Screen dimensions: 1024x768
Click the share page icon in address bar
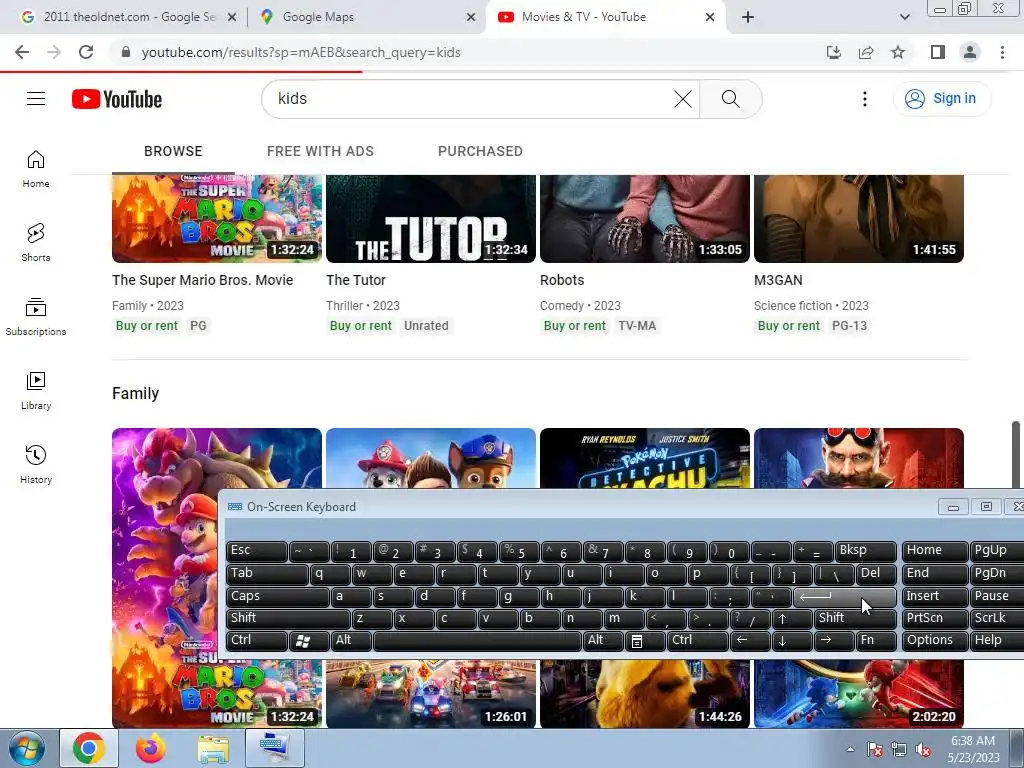tap(866, 52)
